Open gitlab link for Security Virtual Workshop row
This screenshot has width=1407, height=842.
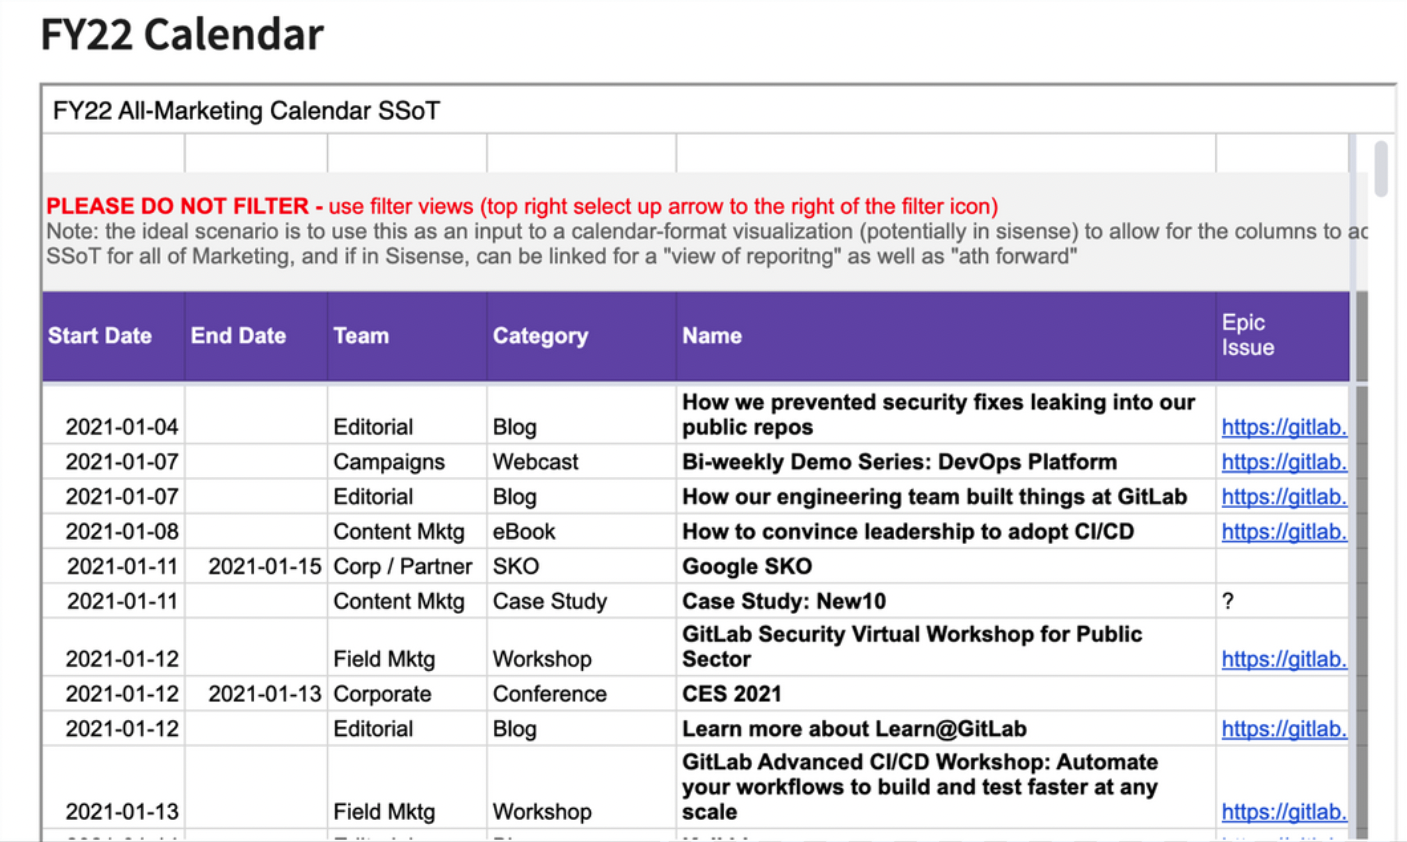1284,659
